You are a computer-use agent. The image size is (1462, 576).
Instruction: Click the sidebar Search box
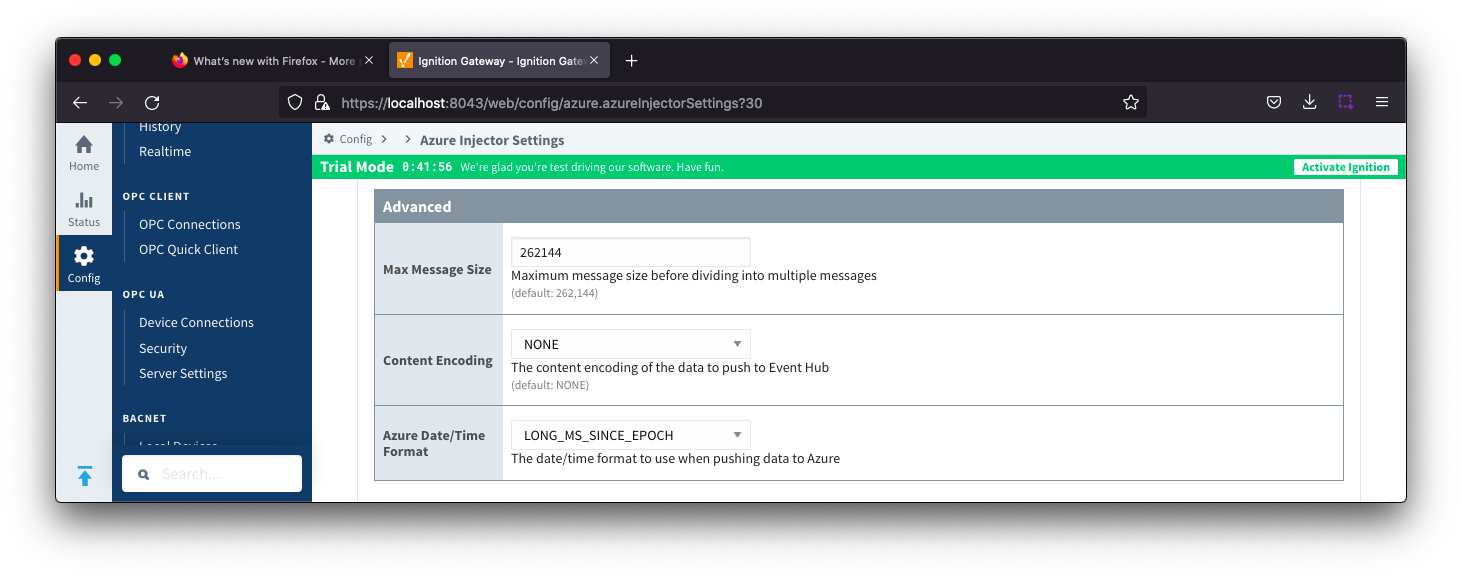click(212, 474)
